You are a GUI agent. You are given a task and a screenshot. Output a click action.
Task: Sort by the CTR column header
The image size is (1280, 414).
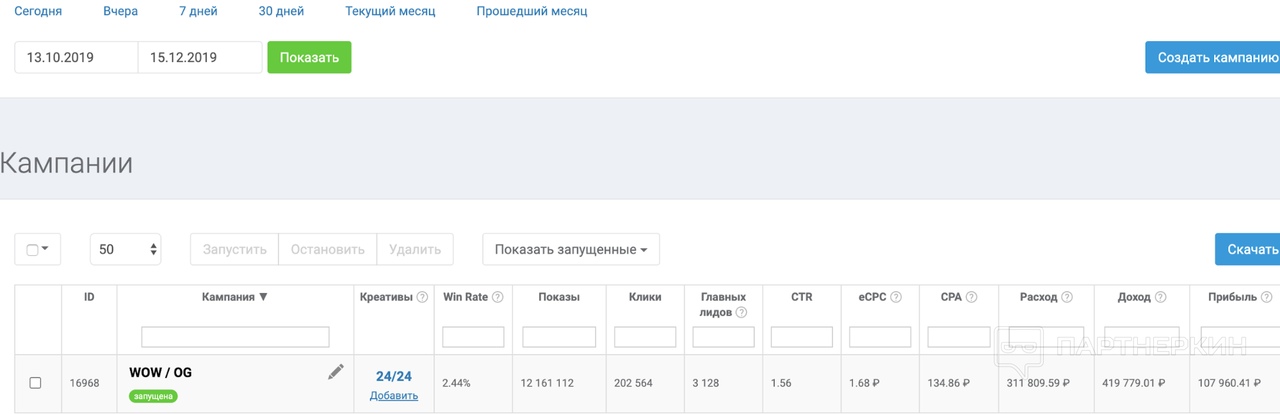tap(802, 297)
